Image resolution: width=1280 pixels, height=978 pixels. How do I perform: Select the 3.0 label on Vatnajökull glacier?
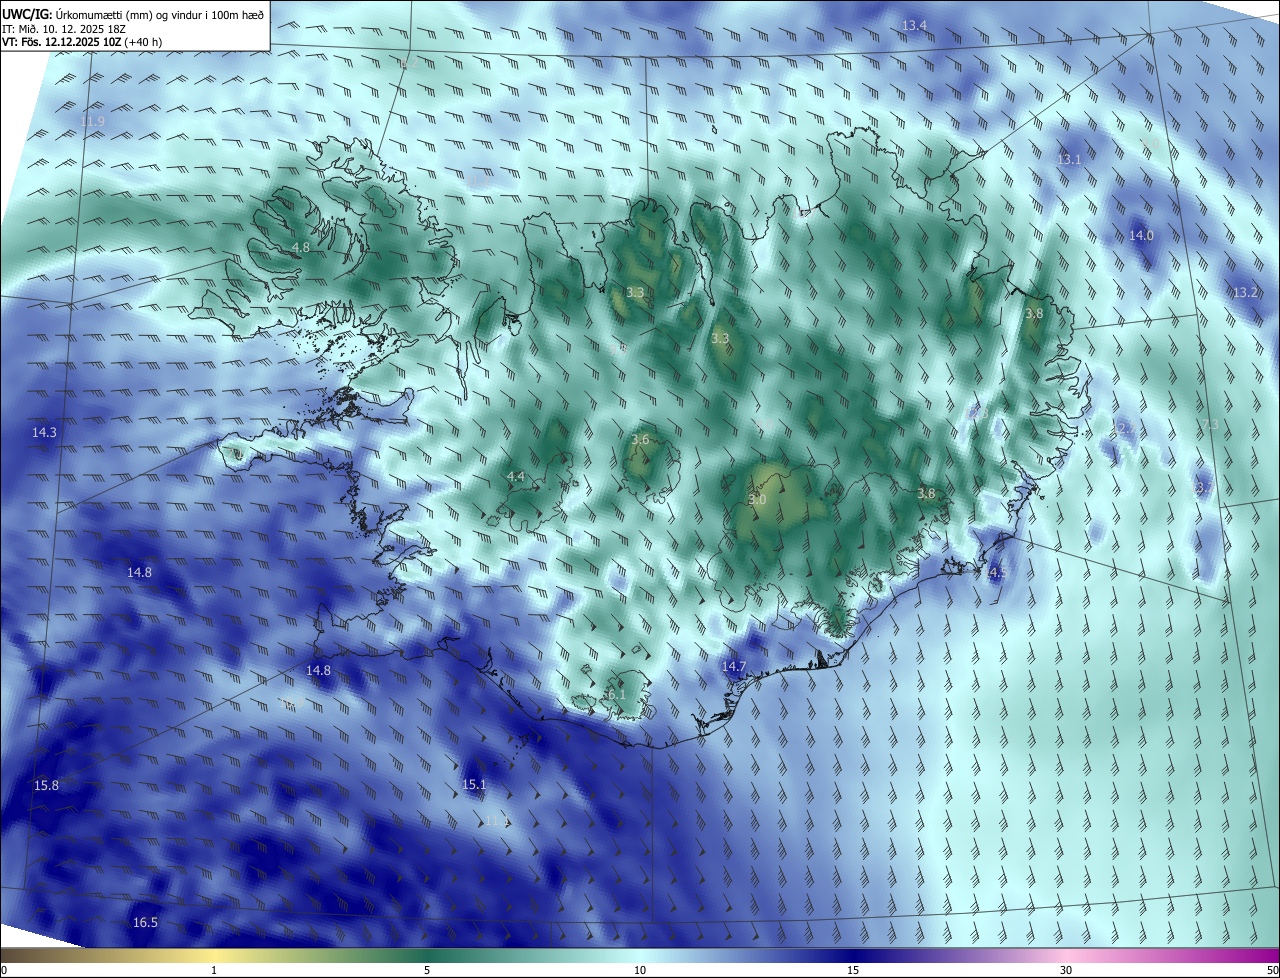tap(757, 499)
